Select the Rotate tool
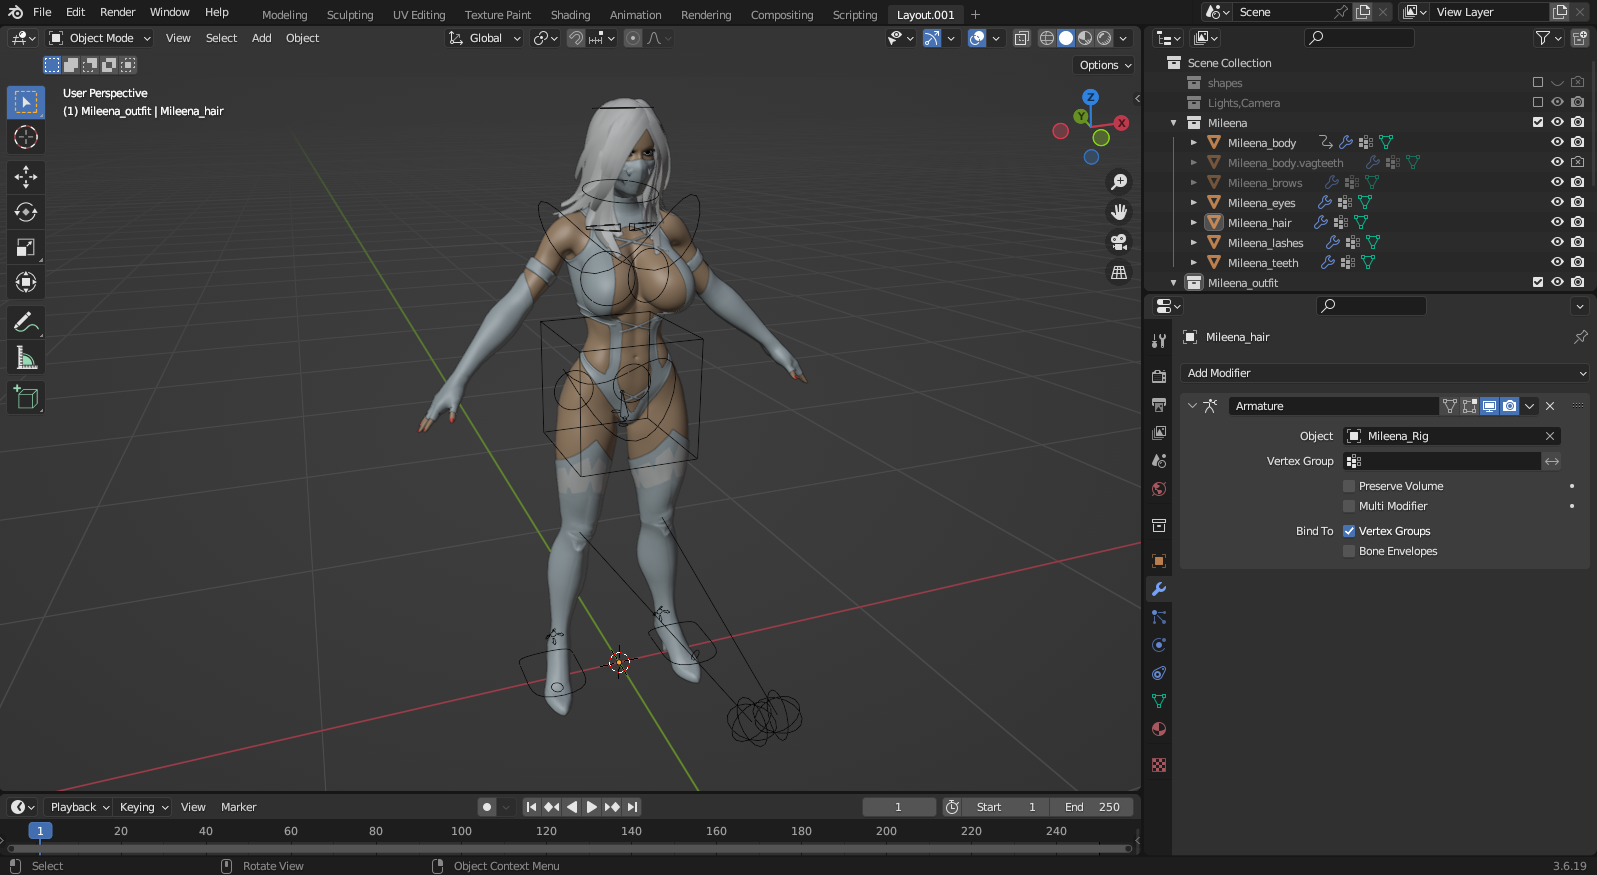The width and height of the screenshot is (1597, 875). (x=26, y=212)
